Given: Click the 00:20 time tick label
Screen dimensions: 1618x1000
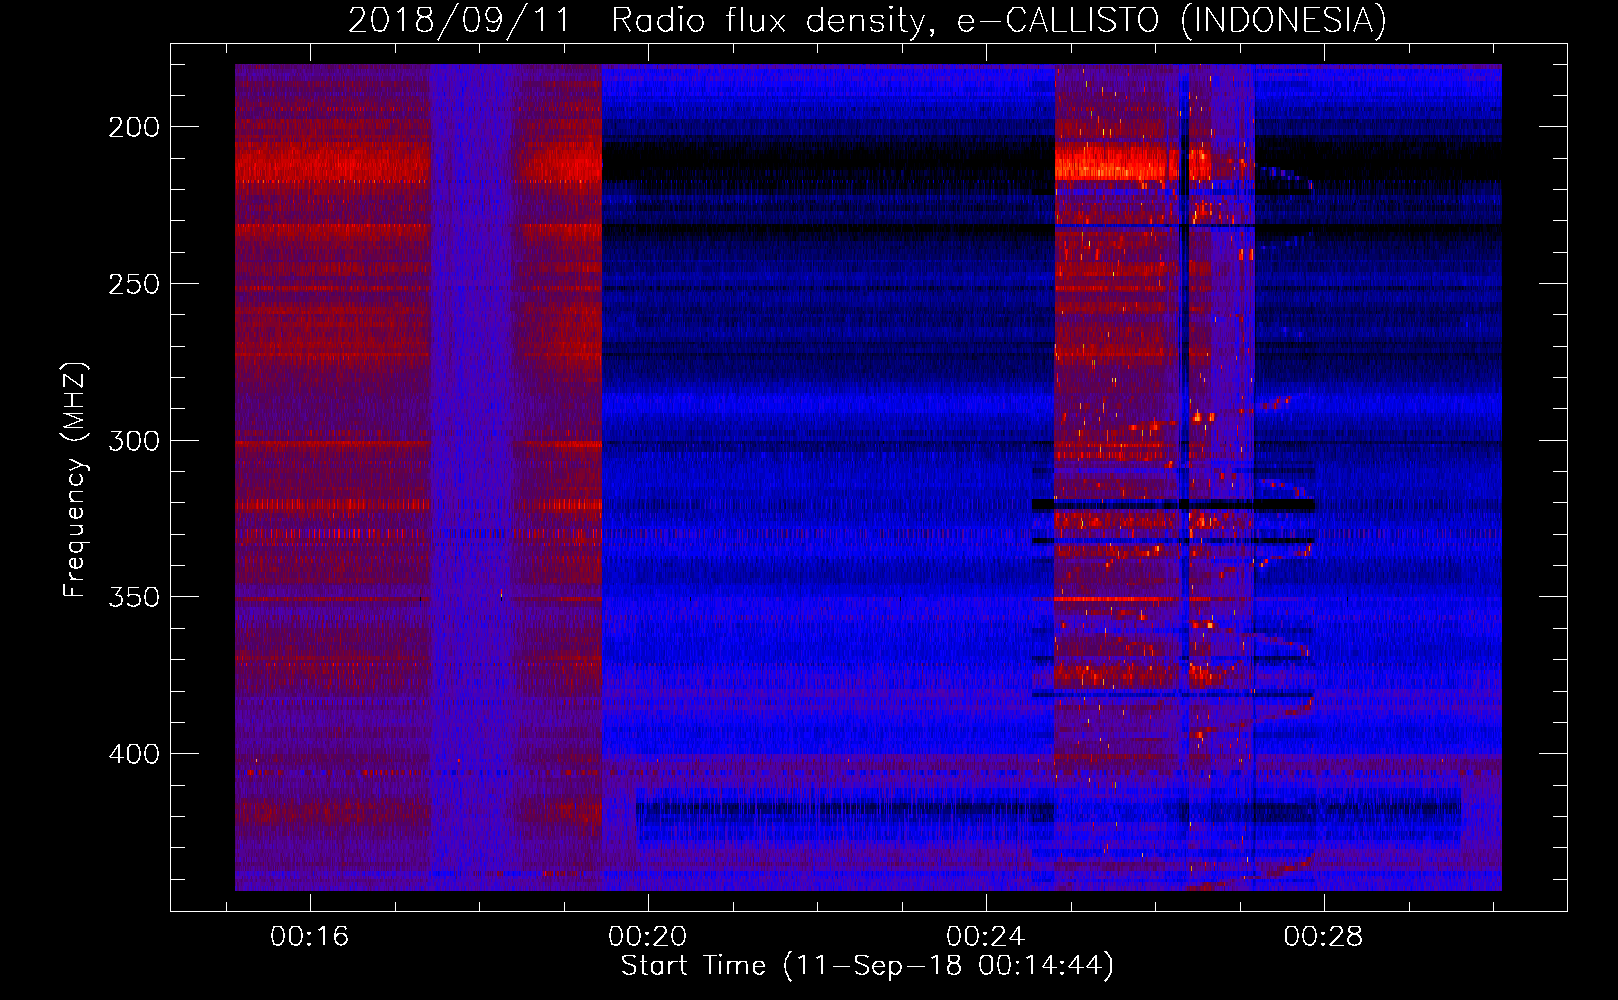Looking at the screenshot, I should click(647, 936).
